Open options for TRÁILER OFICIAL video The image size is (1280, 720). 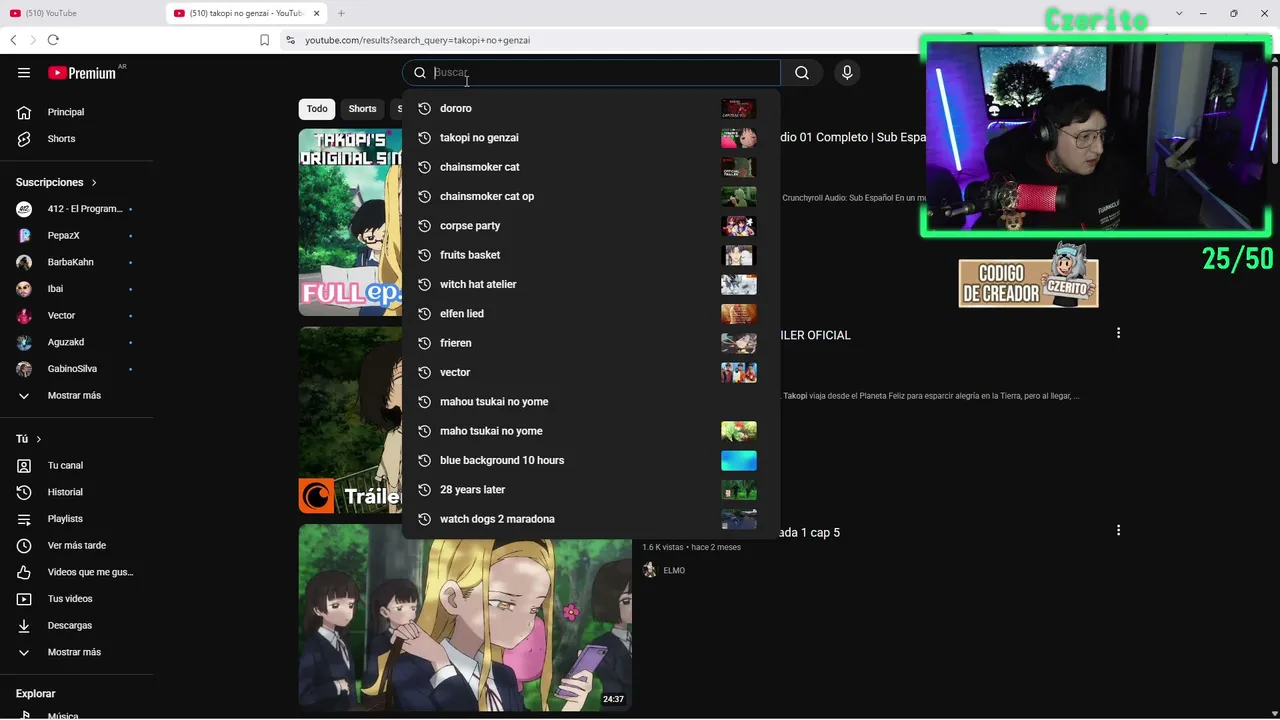coord(1118,333)
